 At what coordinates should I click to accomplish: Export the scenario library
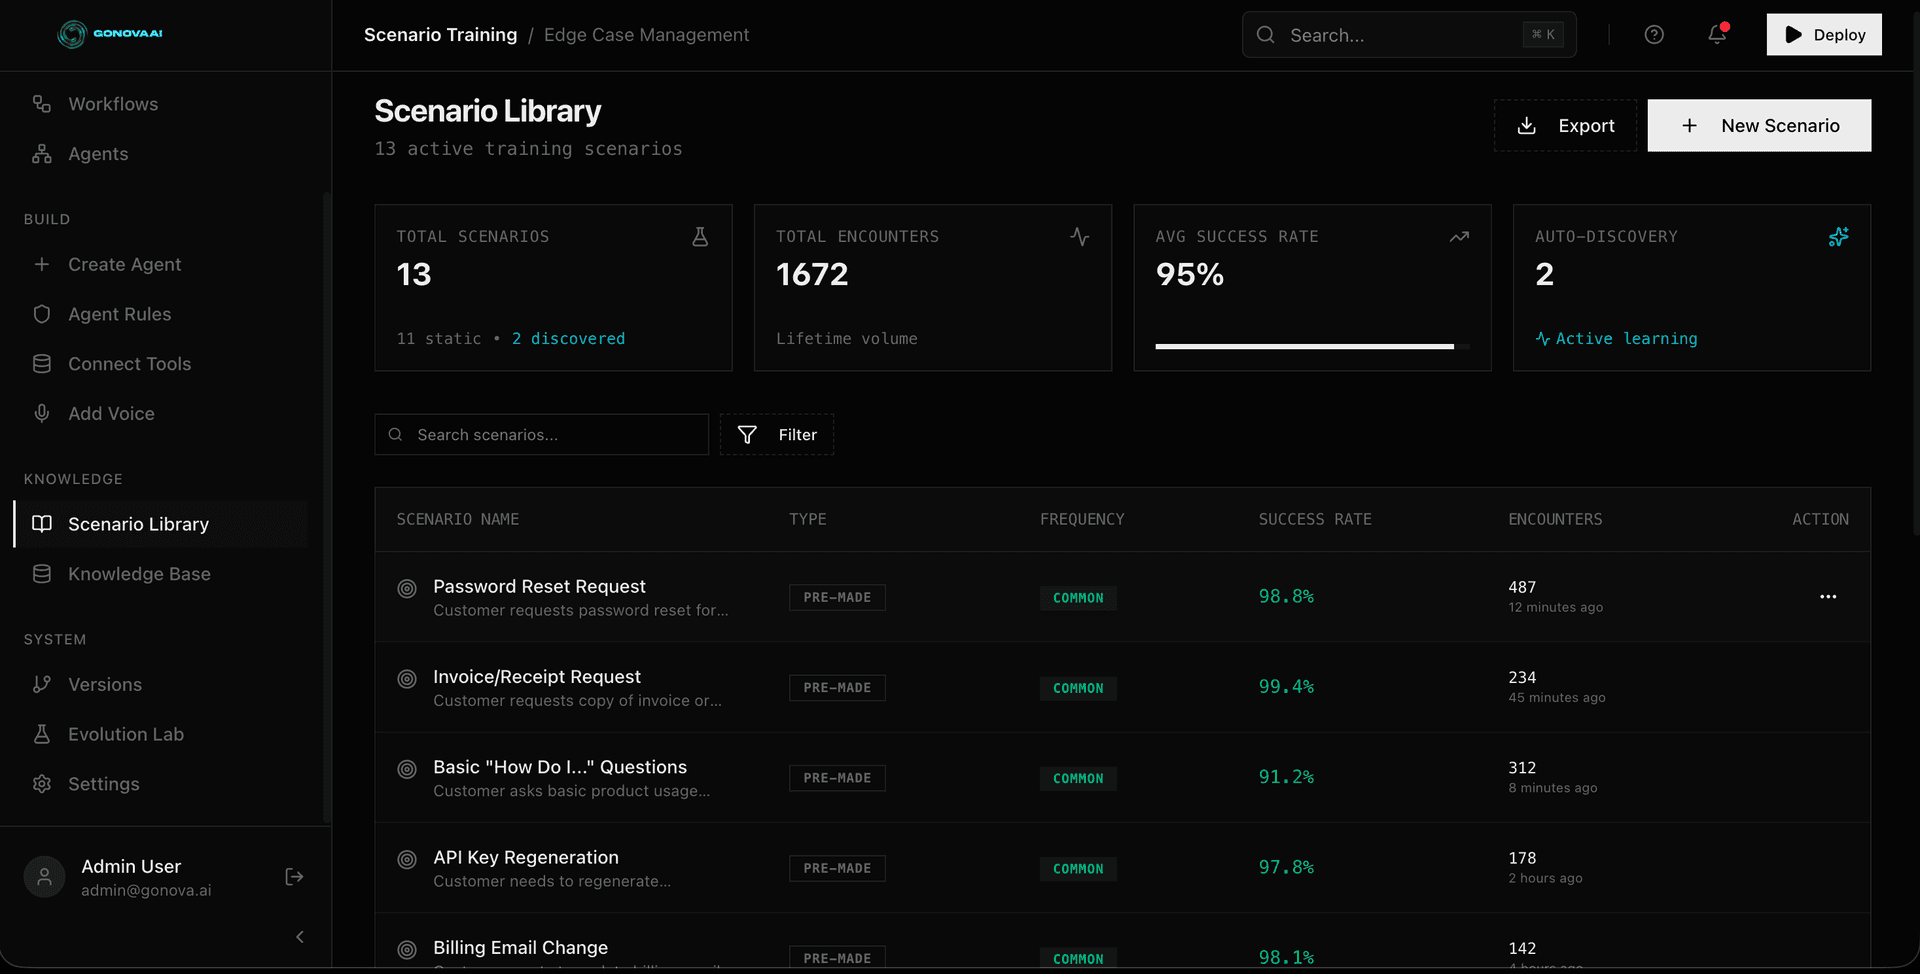[x=1565, y=126]
